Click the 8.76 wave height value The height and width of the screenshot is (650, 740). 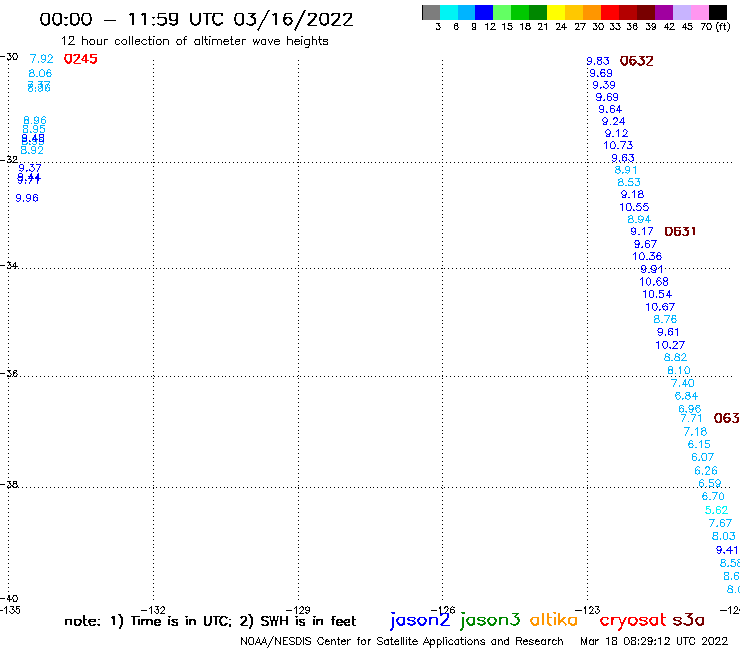click(x=665, y=319)
